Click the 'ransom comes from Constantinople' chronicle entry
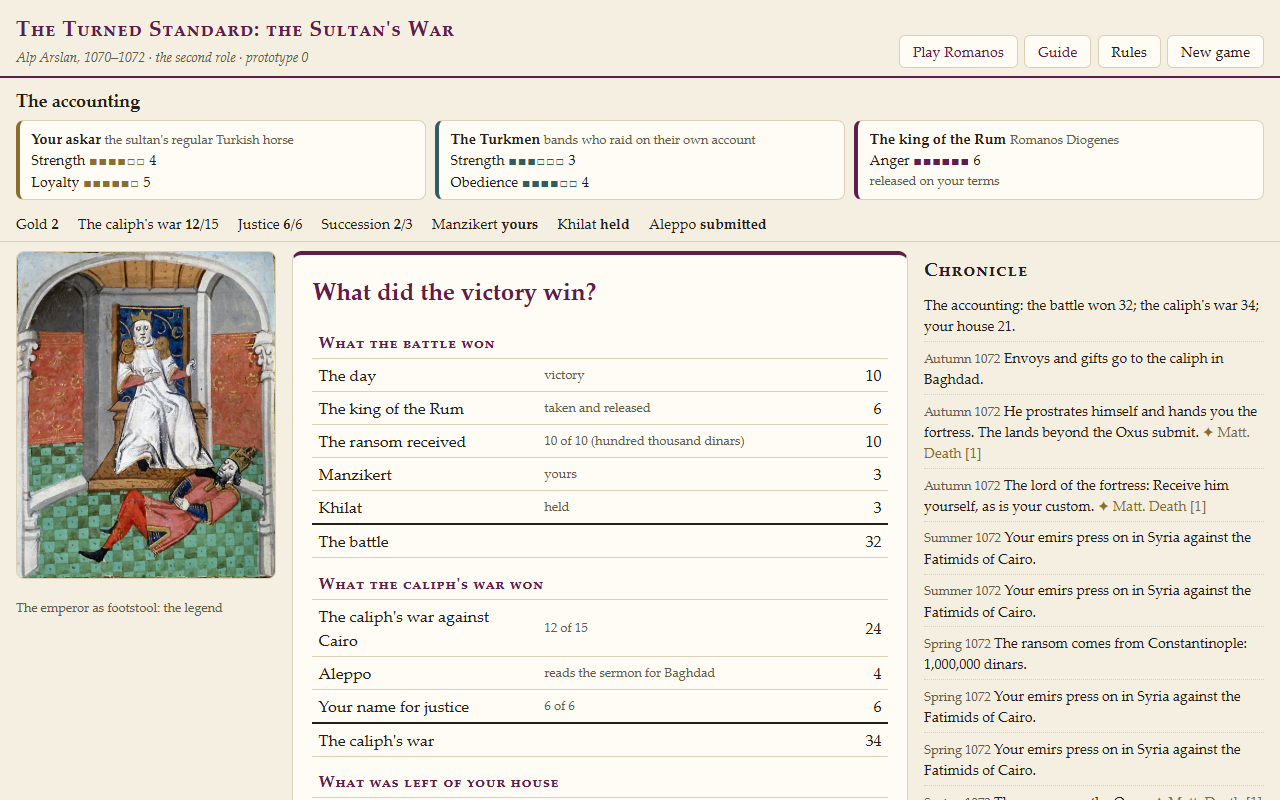Viewport: 1280px width, 800px height. click(x=1093, y=654)
